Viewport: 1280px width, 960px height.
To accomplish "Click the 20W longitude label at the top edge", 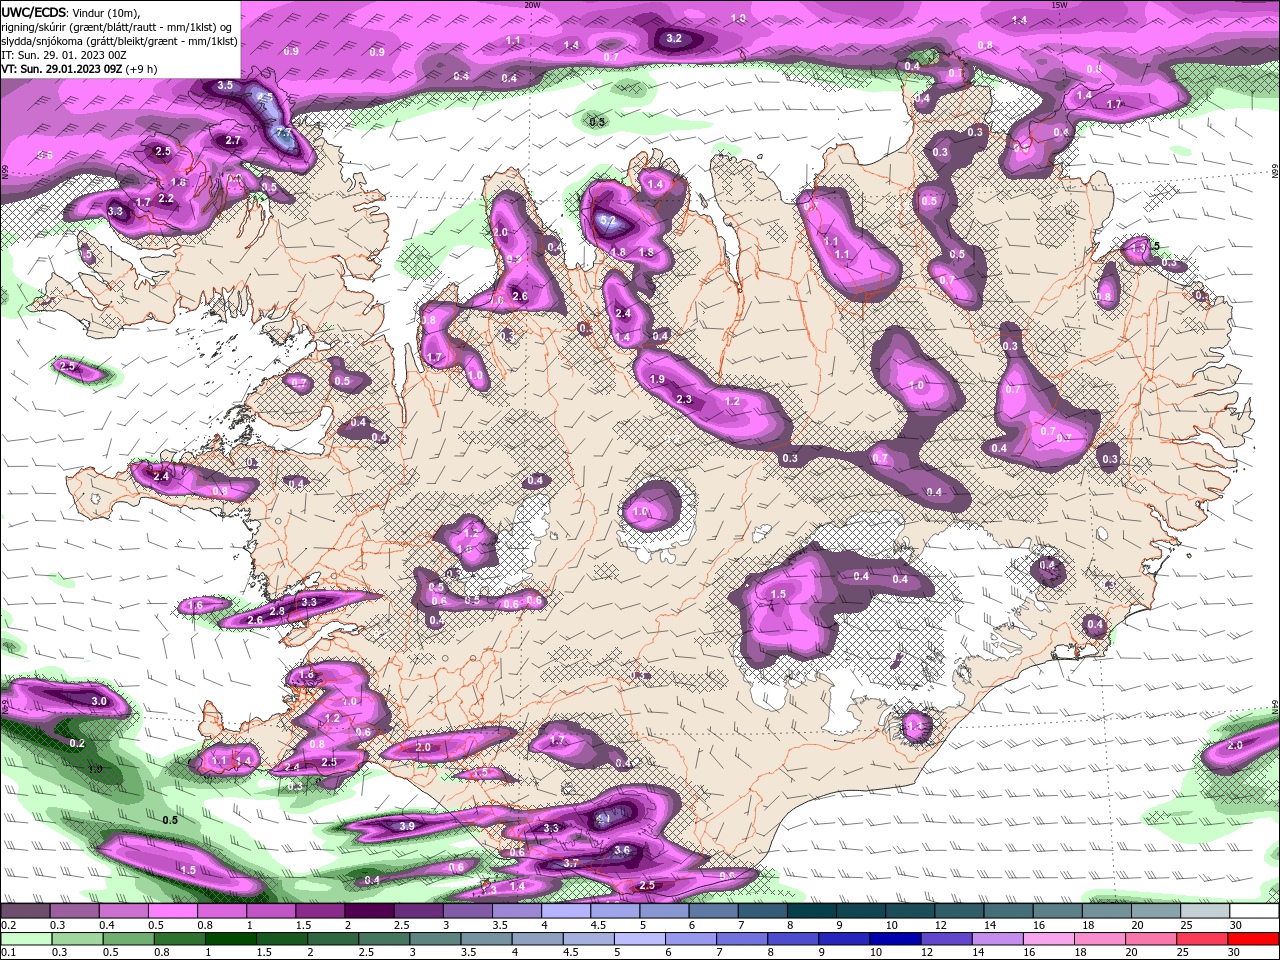I will pyautogui.click(x=532, y=5).
